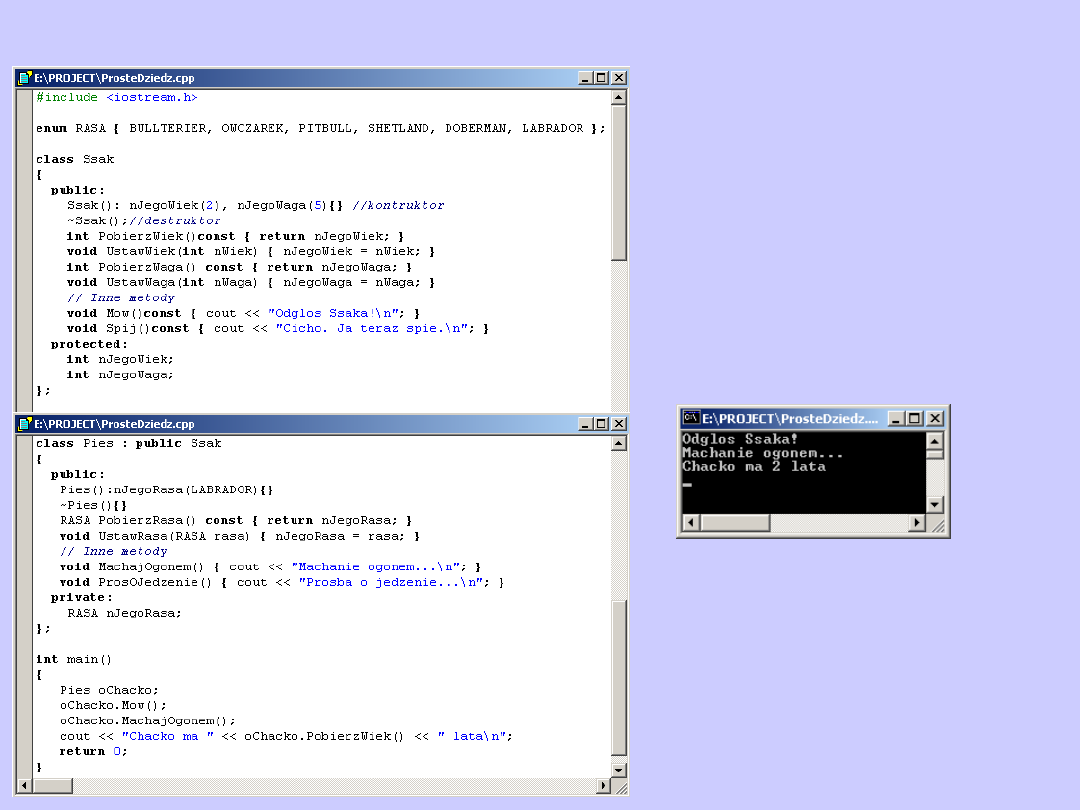Screen dimensions: 1080x810
Task: Click string "Odglos Ssaka!\n" in Mow method
Action: click(333, 313)
